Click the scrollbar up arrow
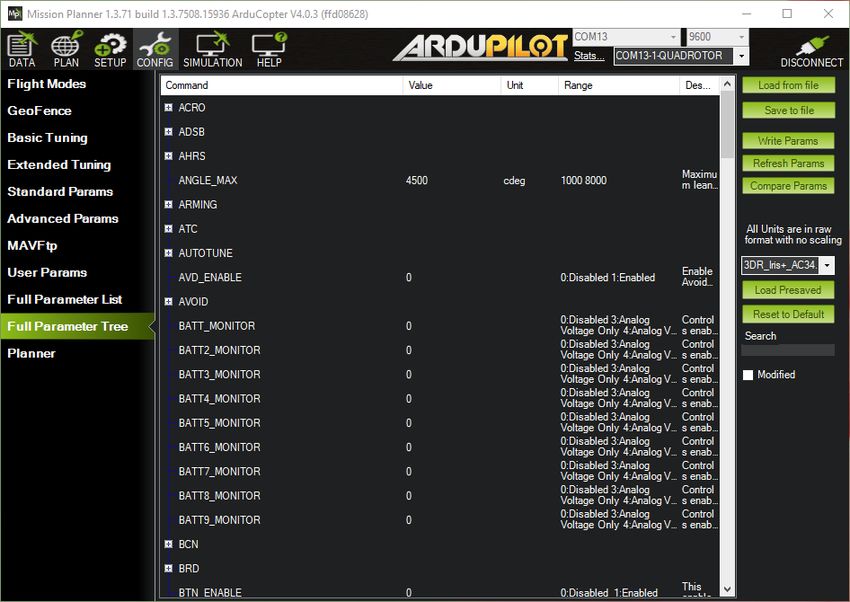 727,83
